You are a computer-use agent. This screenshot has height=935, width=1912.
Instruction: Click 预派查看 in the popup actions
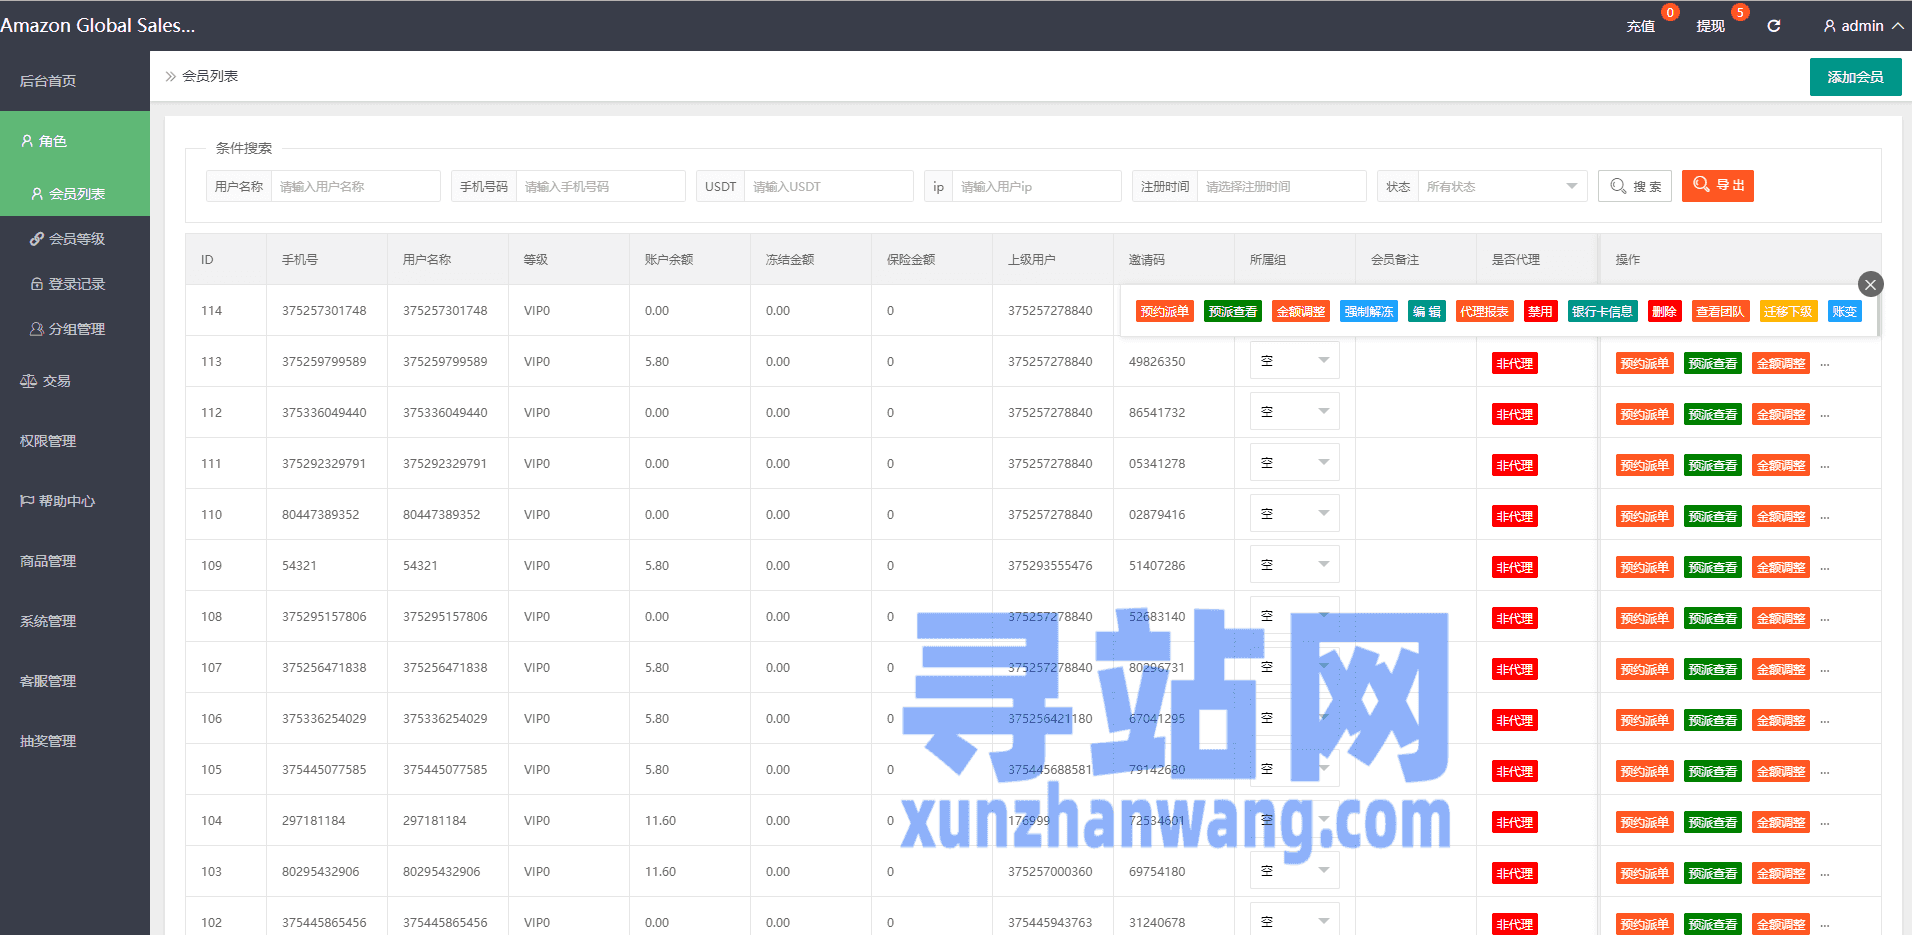1233,311
